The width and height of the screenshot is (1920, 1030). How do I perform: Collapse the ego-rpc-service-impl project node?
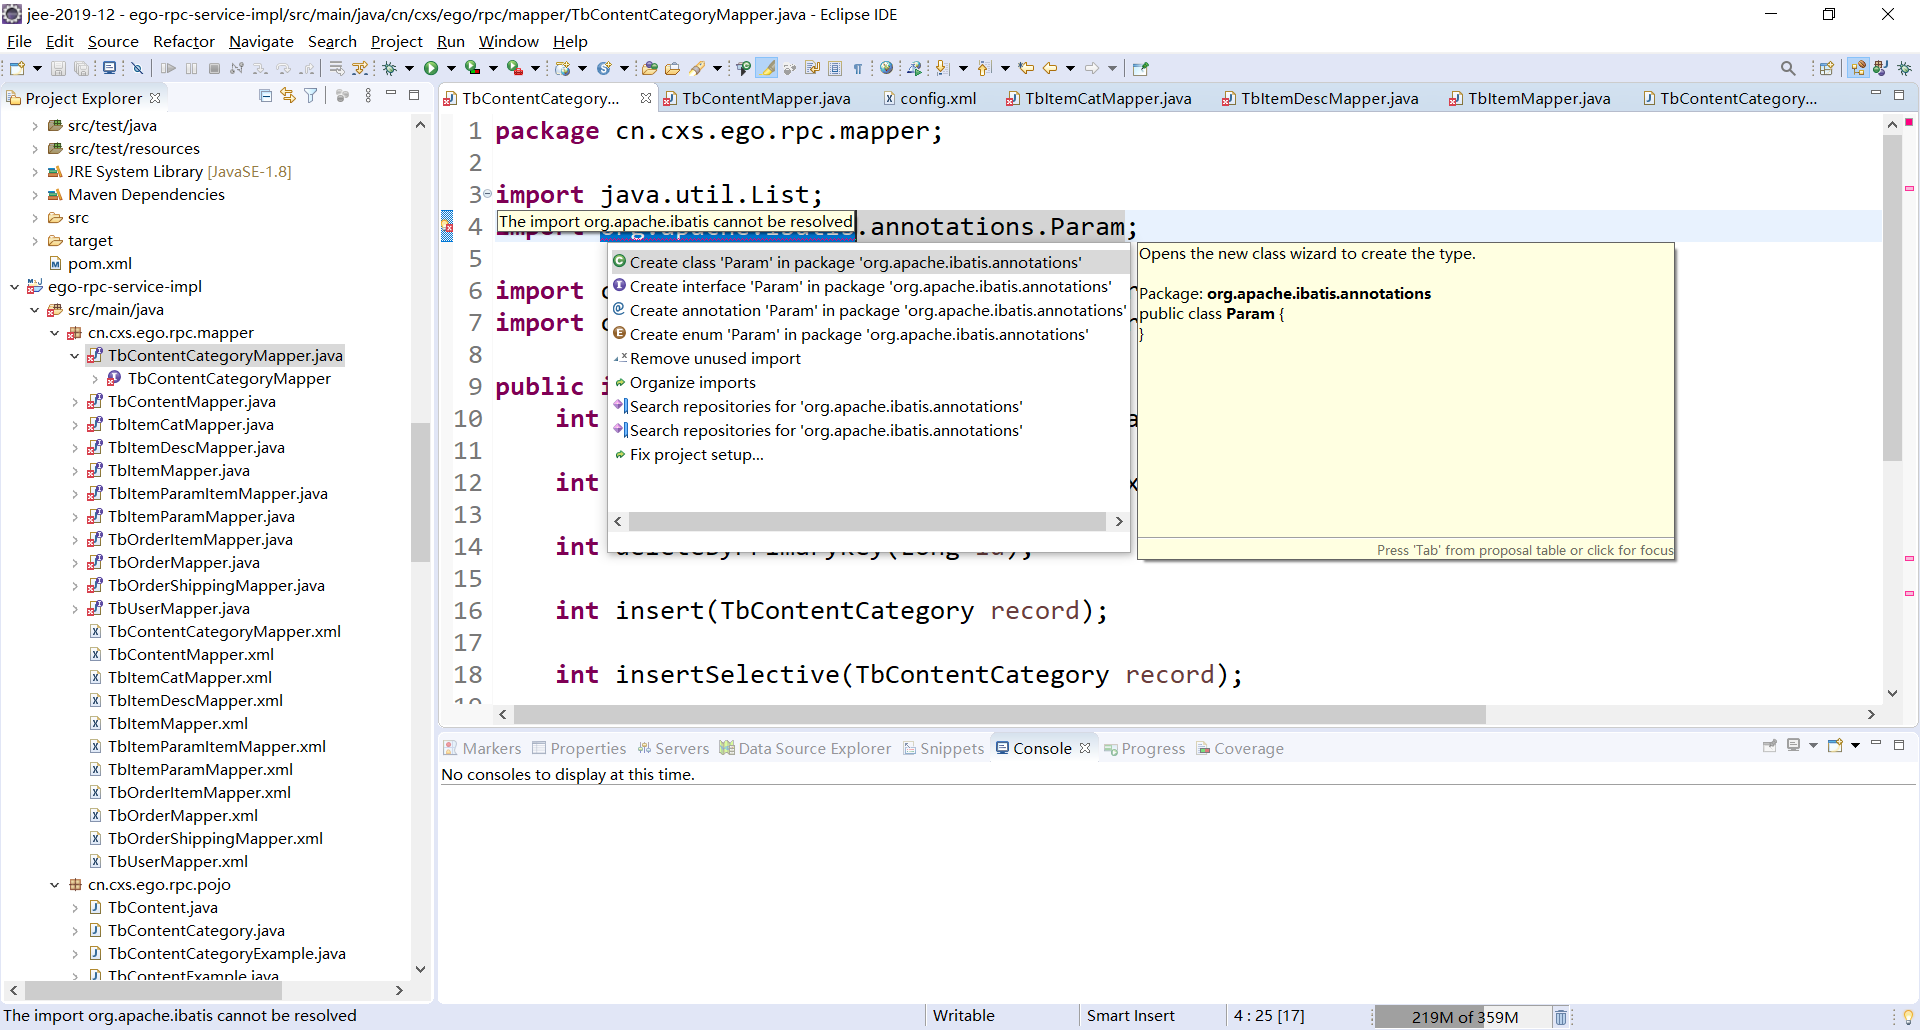pos(14,287)
